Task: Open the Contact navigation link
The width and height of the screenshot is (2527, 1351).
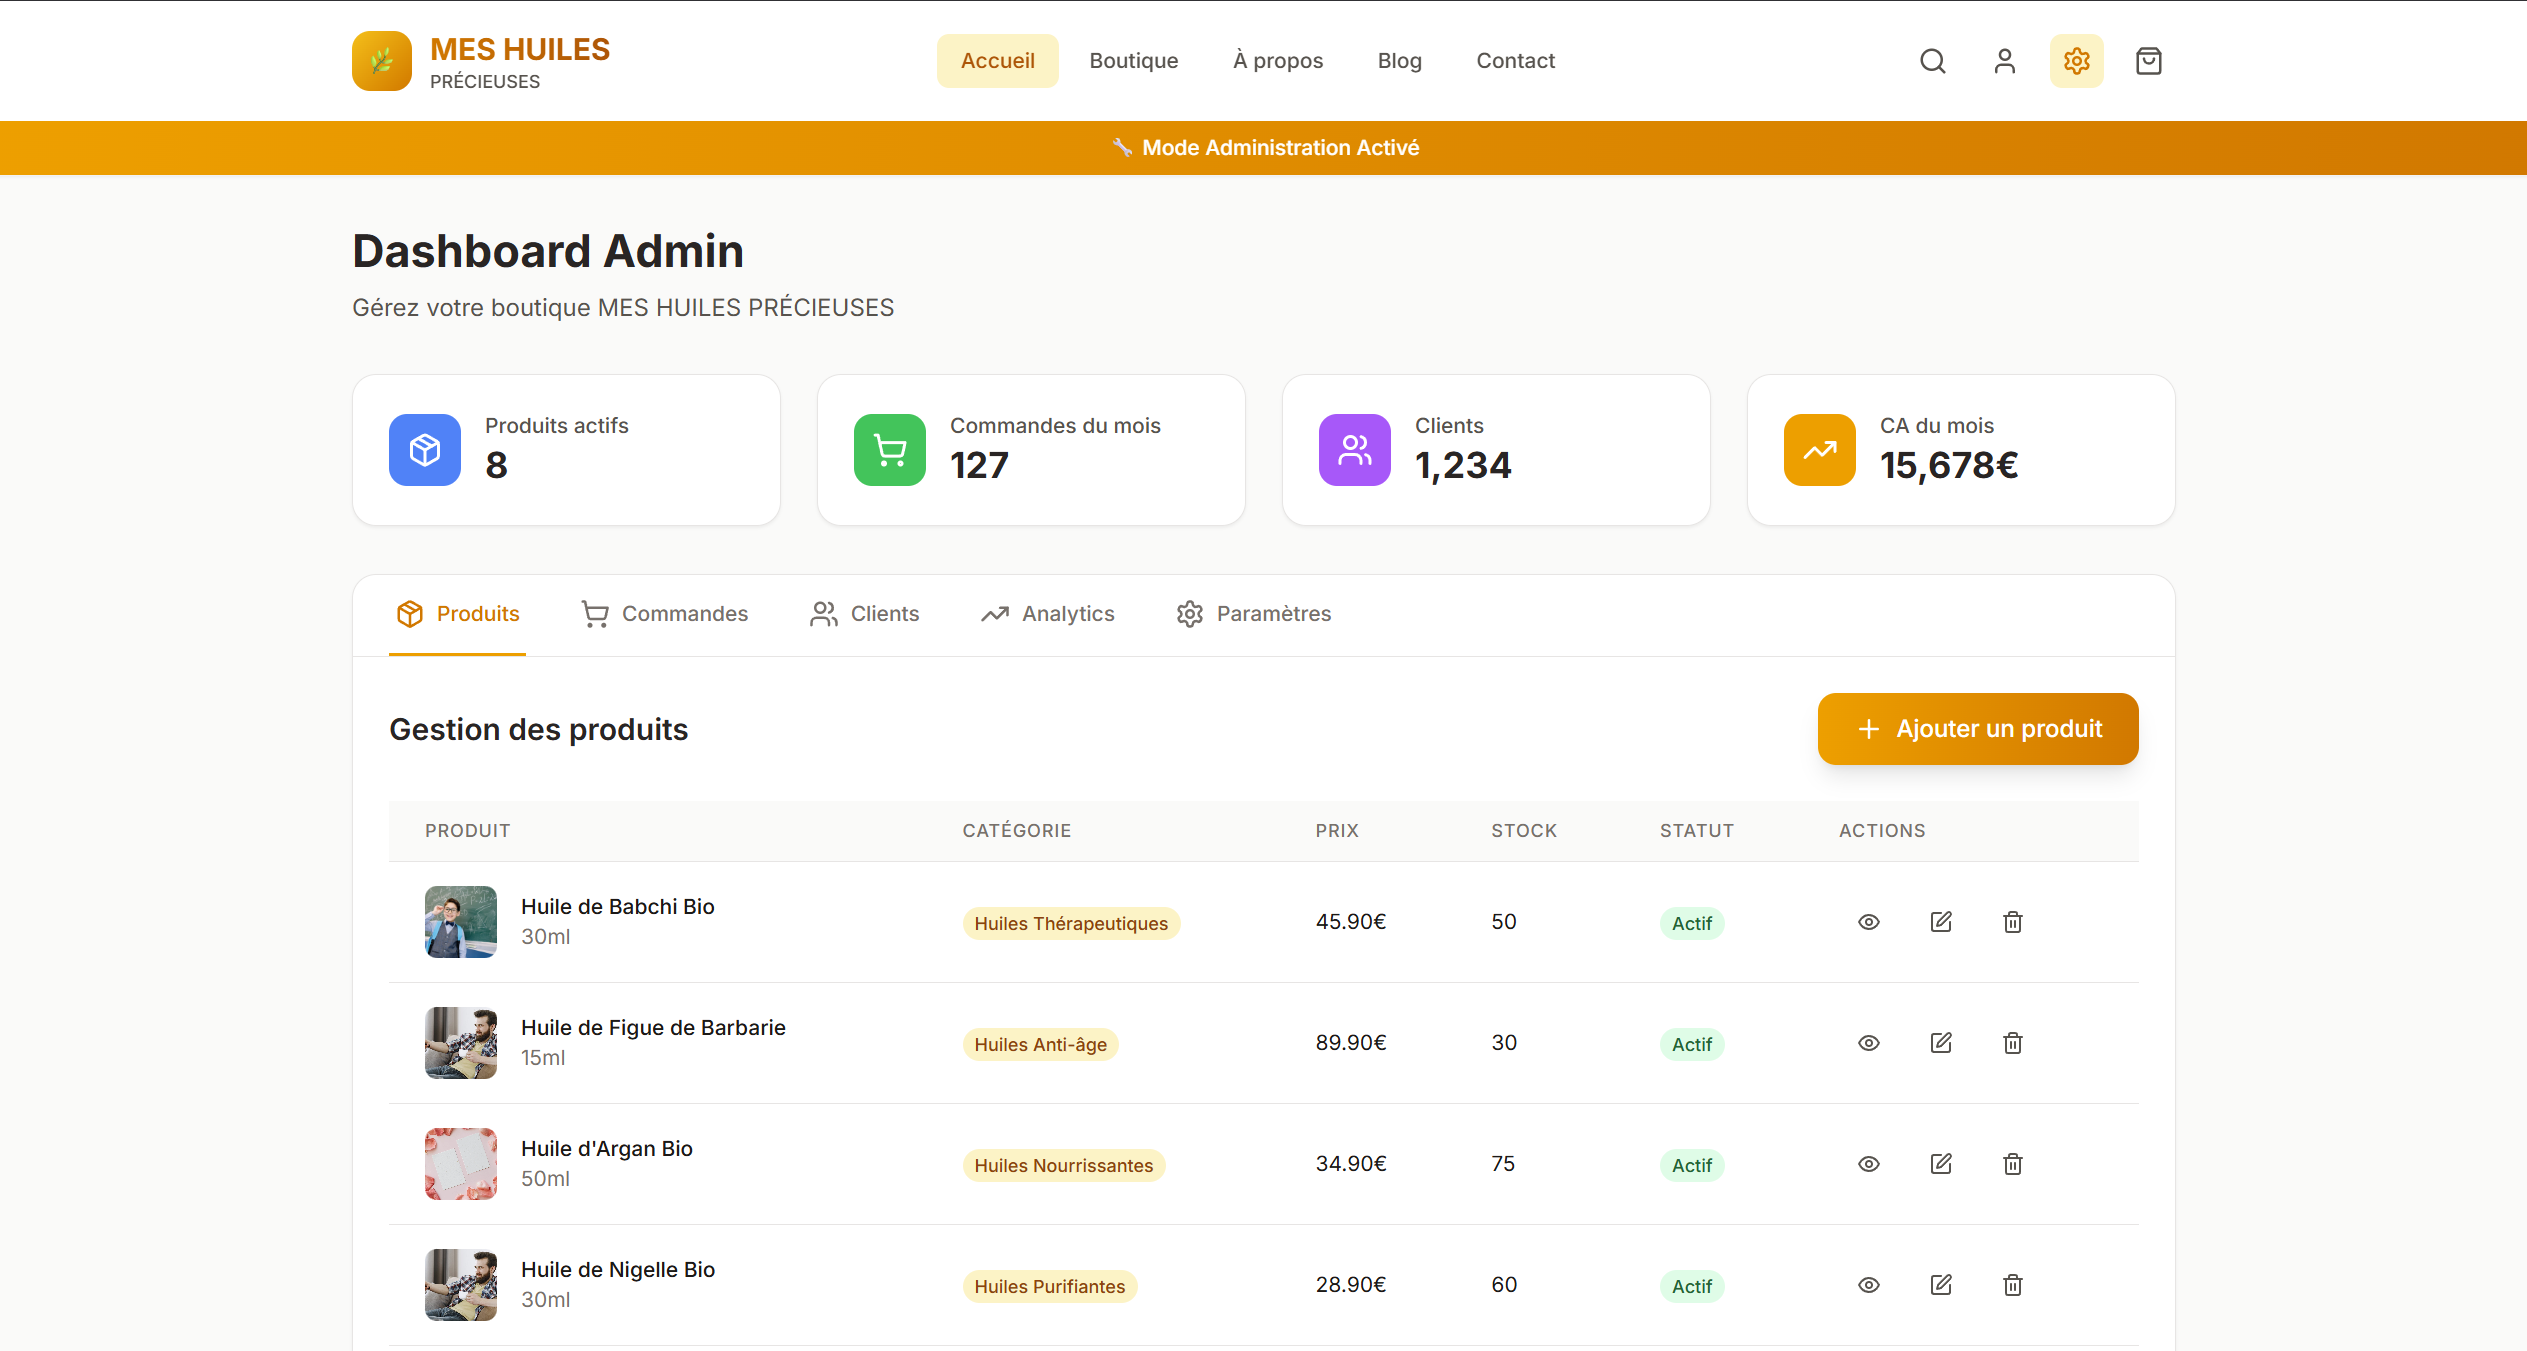Action: pyautogui.click(x=1516, y=61)
